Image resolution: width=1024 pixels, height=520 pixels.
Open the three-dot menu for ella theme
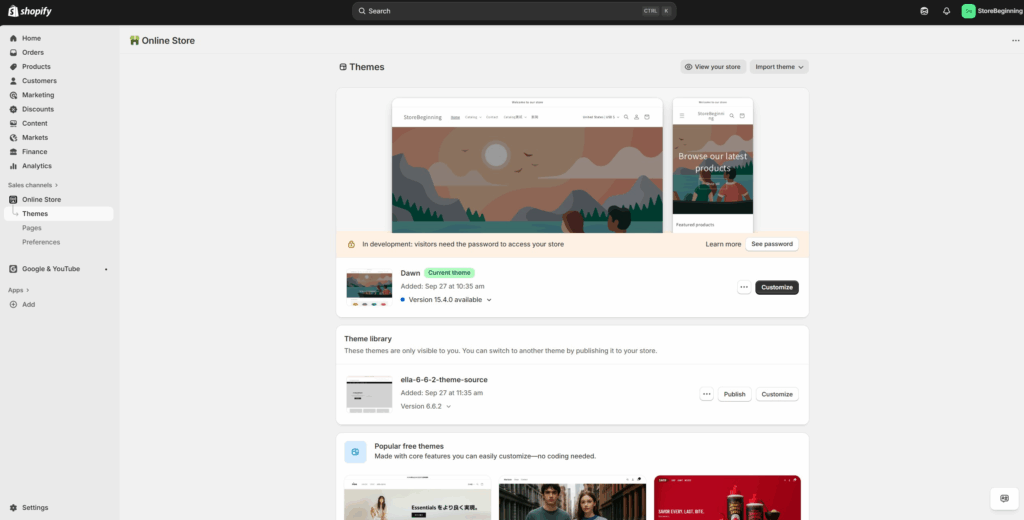click(707, 394)
